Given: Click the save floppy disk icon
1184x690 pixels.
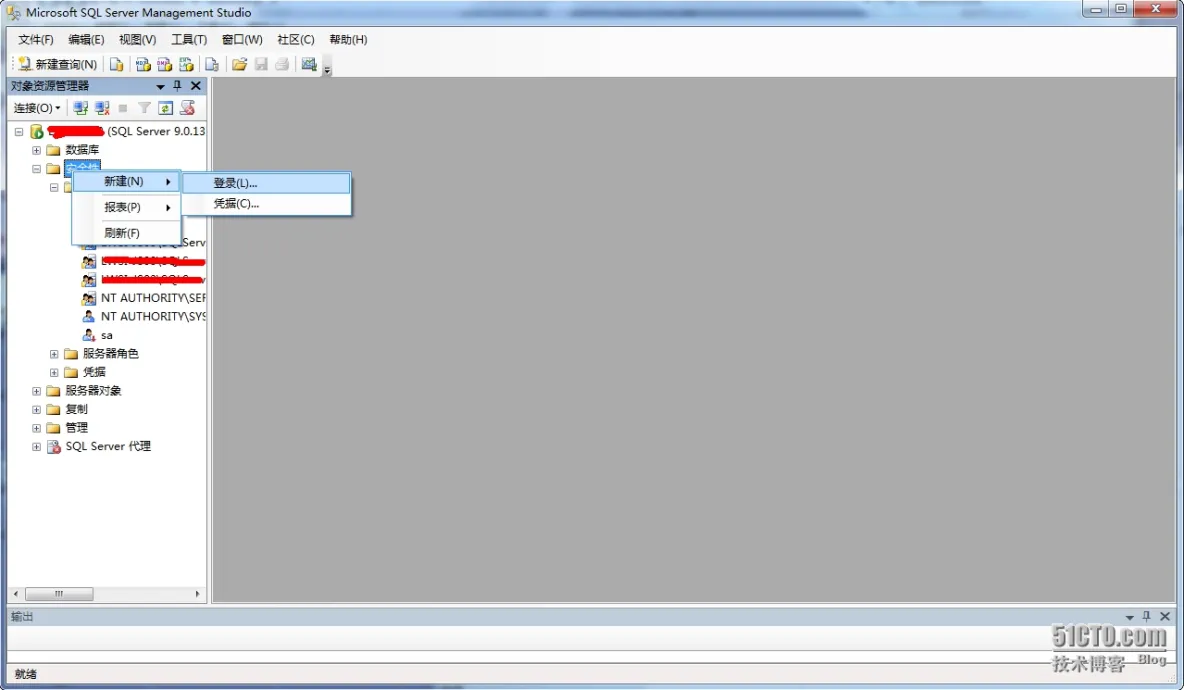Looking at the screenshot, I should click(261, 64).
